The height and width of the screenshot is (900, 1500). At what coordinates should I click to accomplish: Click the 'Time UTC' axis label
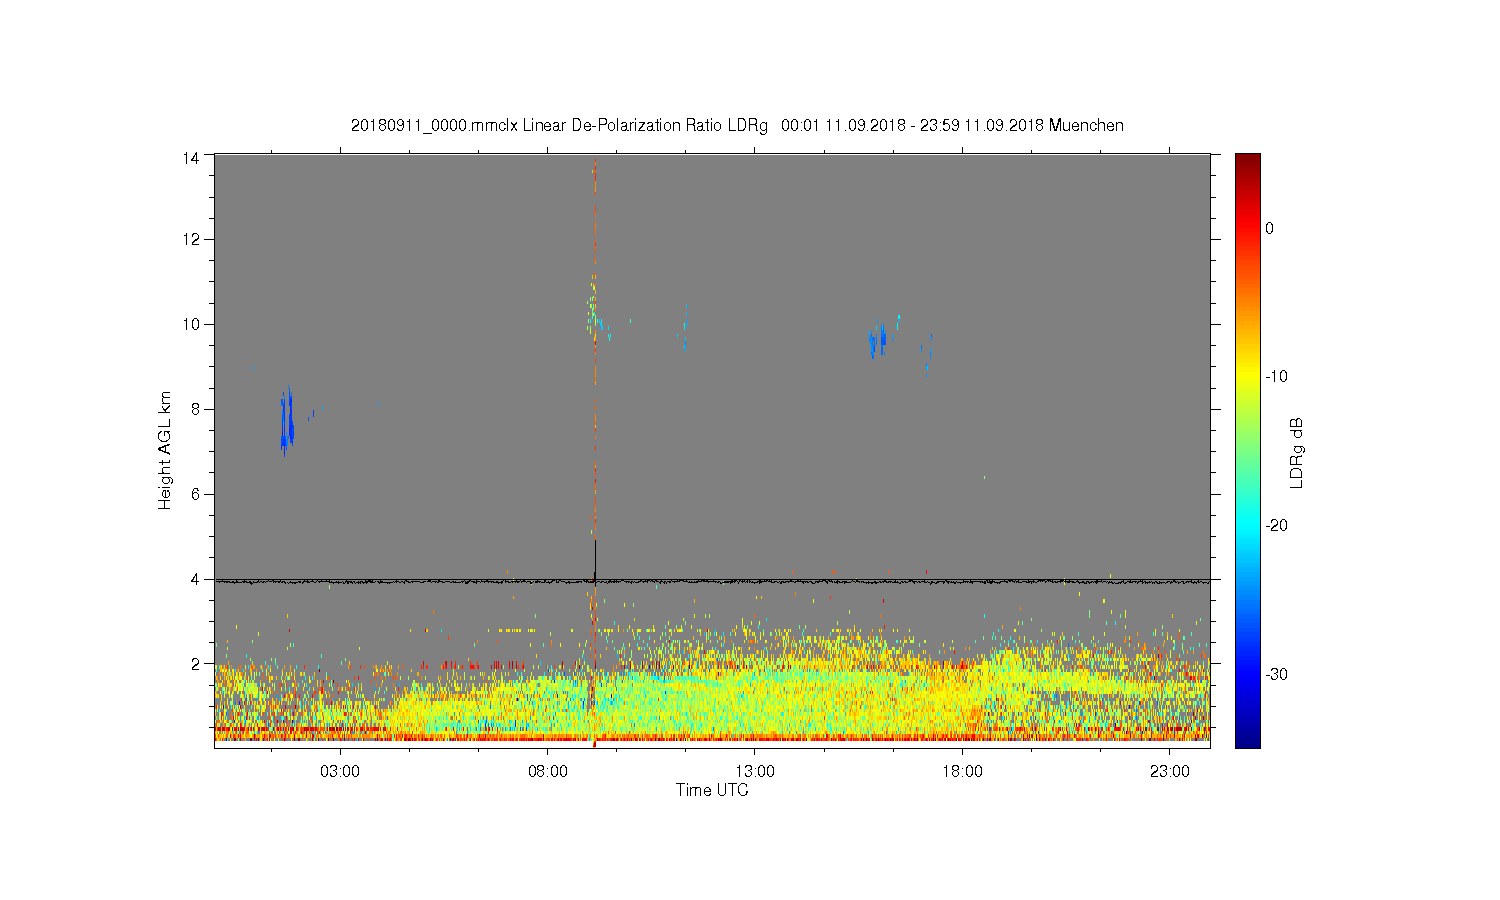pyautogui.click(x=712, y=790)
